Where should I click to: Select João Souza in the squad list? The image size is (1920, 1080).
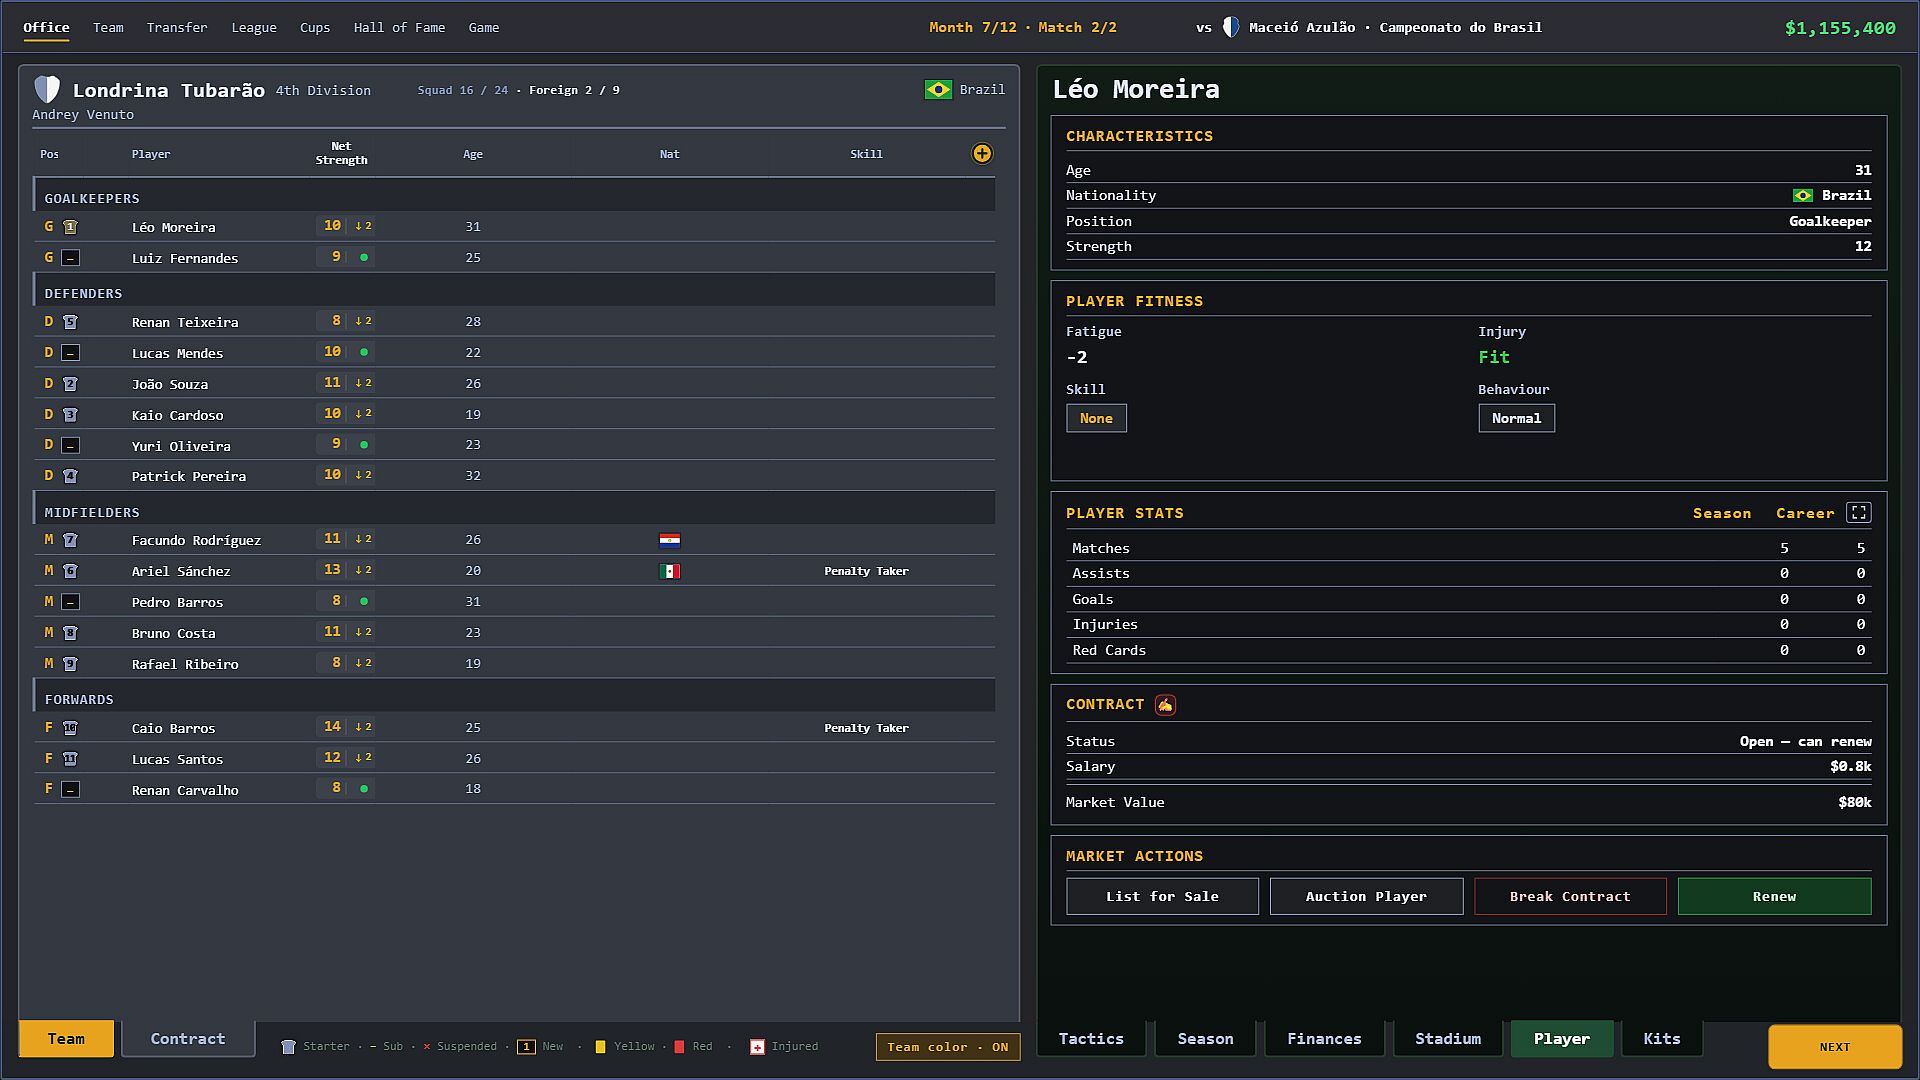click(x=514, y=384)
